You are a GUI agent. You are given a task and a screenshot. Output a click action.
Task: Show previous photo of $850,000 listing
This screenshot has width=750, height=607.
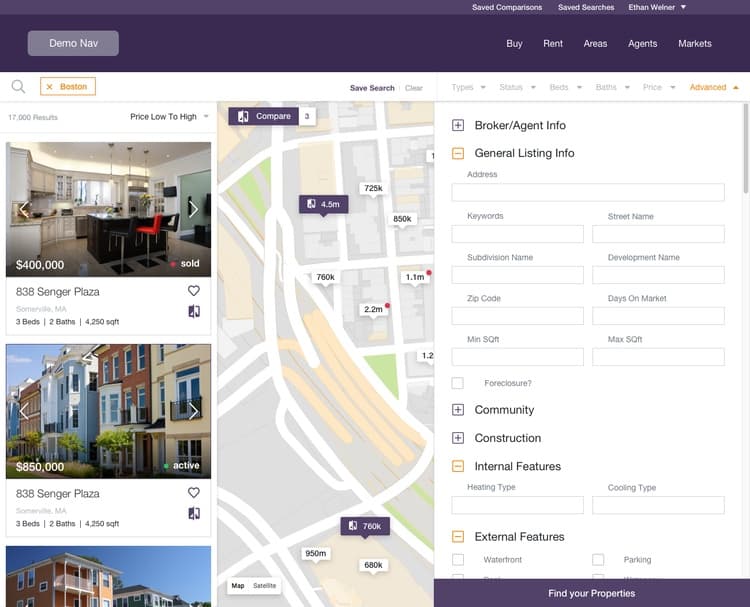24,411
